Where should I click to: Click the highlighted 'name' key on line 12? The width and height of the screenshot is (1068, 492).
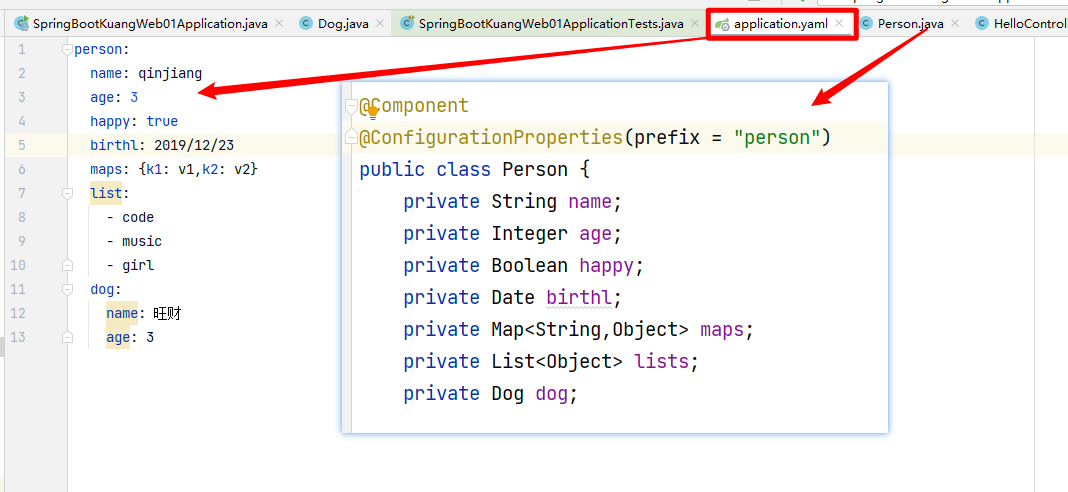pyautogui.click(x=122, y=313)
